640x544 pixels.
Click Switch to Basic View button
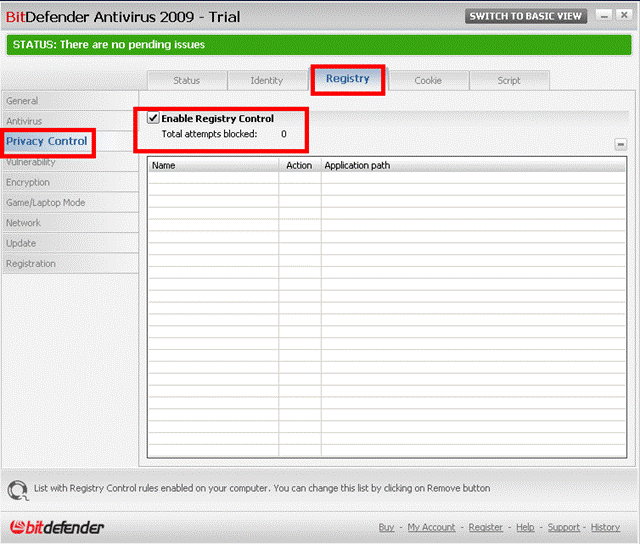coord(525,17)
